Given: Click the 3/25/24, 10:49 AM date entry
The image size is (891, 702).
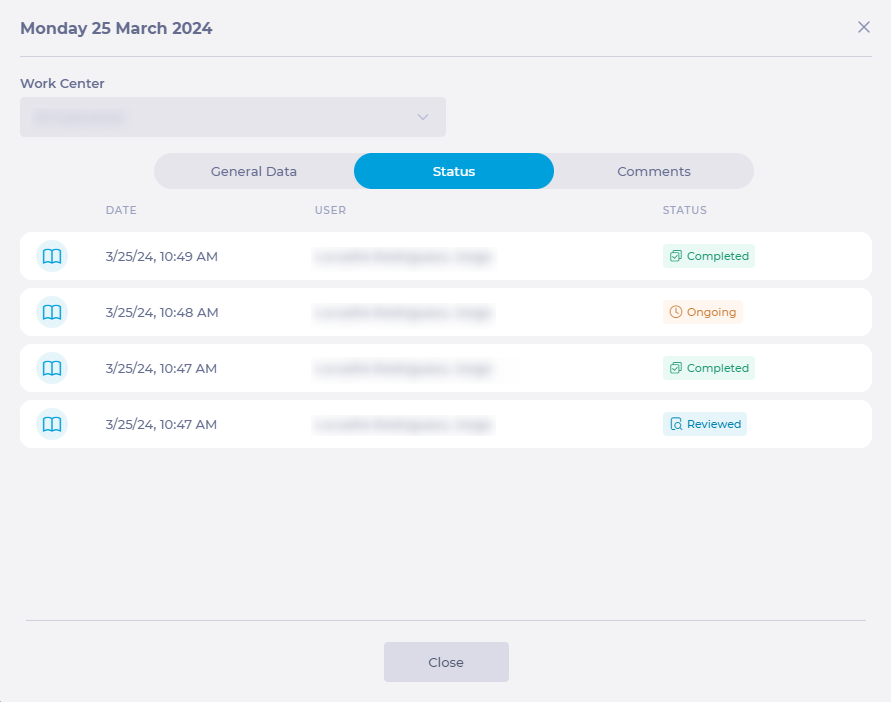Looking at the screenshot, I should 162,256.
